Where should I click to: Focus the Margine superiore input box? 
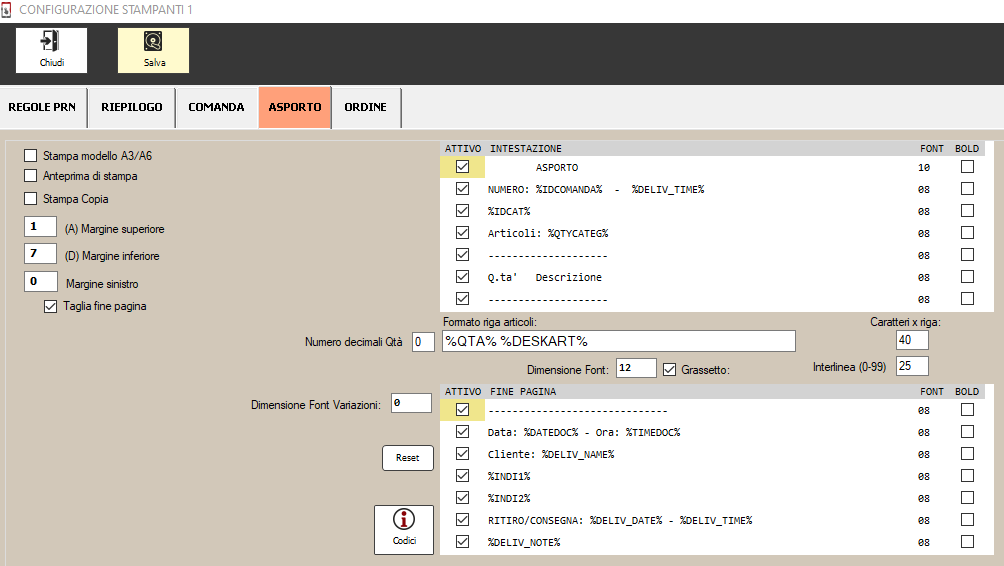40,228
